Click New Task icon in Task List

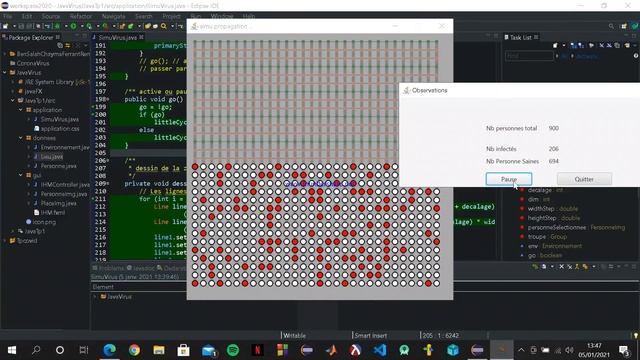[555, 45]
